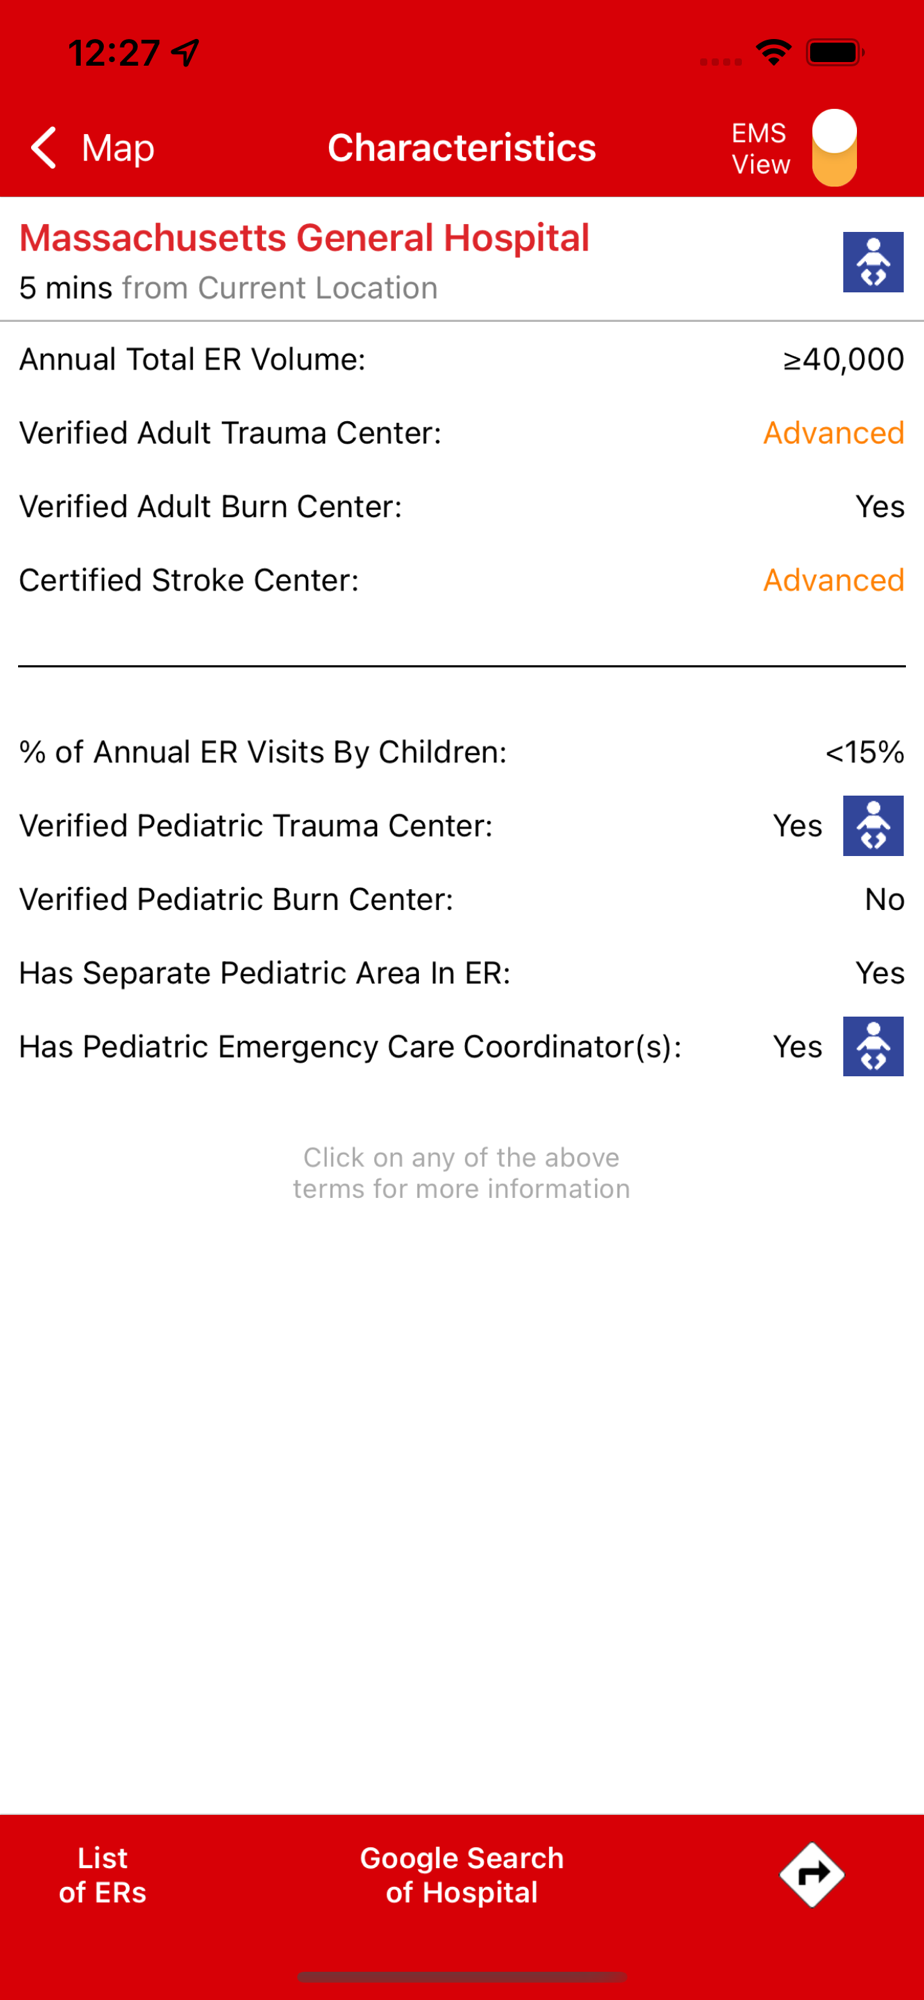Tap pediatric icon on Emergency Care Coordinator row
Image resolution: width=924 pixels, height=2000 pixels.
click(873, 1047)
